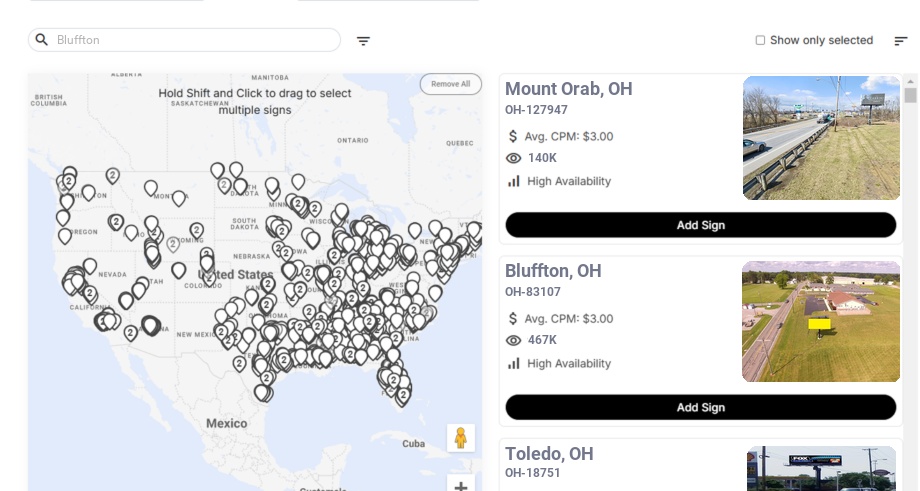This screenshot has height=491, width=920.
Task: Add the Mount Orab, OH sign
Action: (x=701, y=225)
